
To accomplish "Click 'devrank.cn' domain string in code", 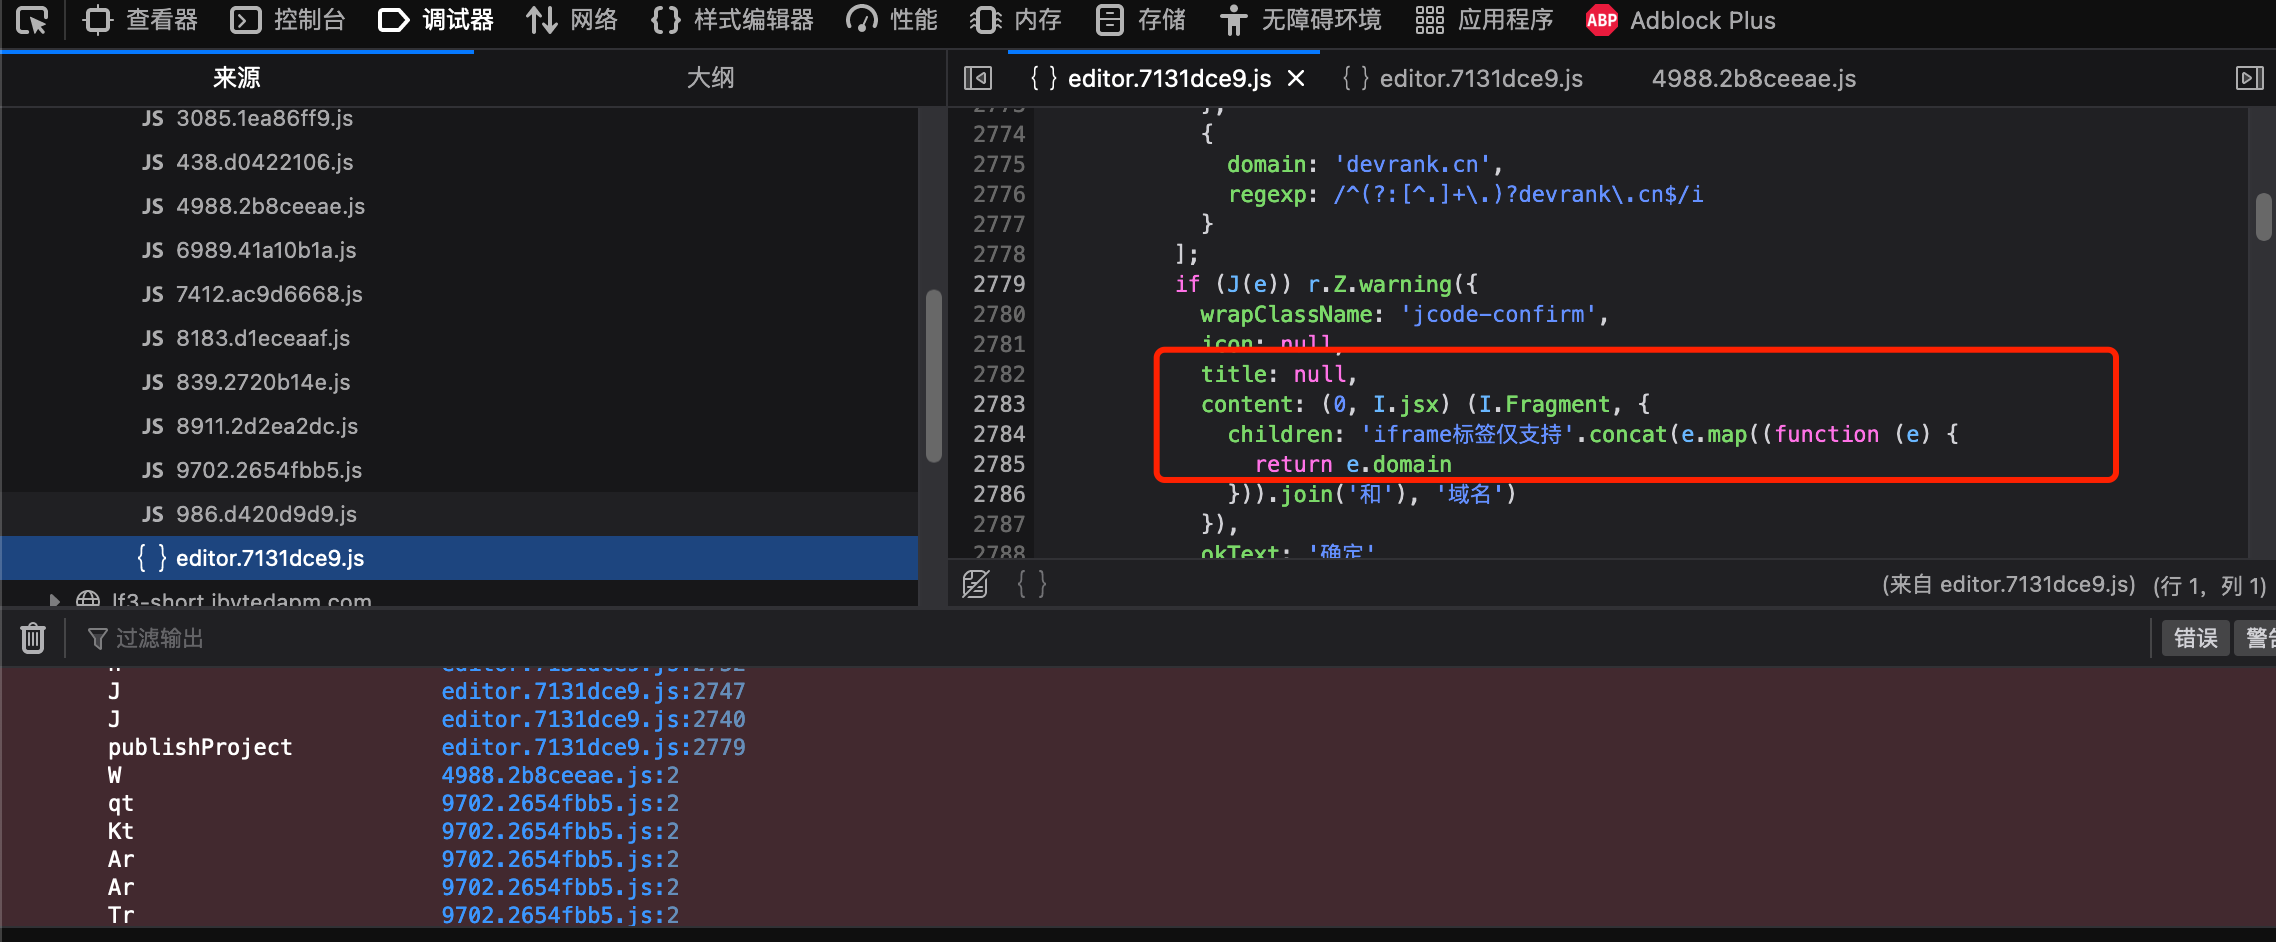I will coord(1412,164).
